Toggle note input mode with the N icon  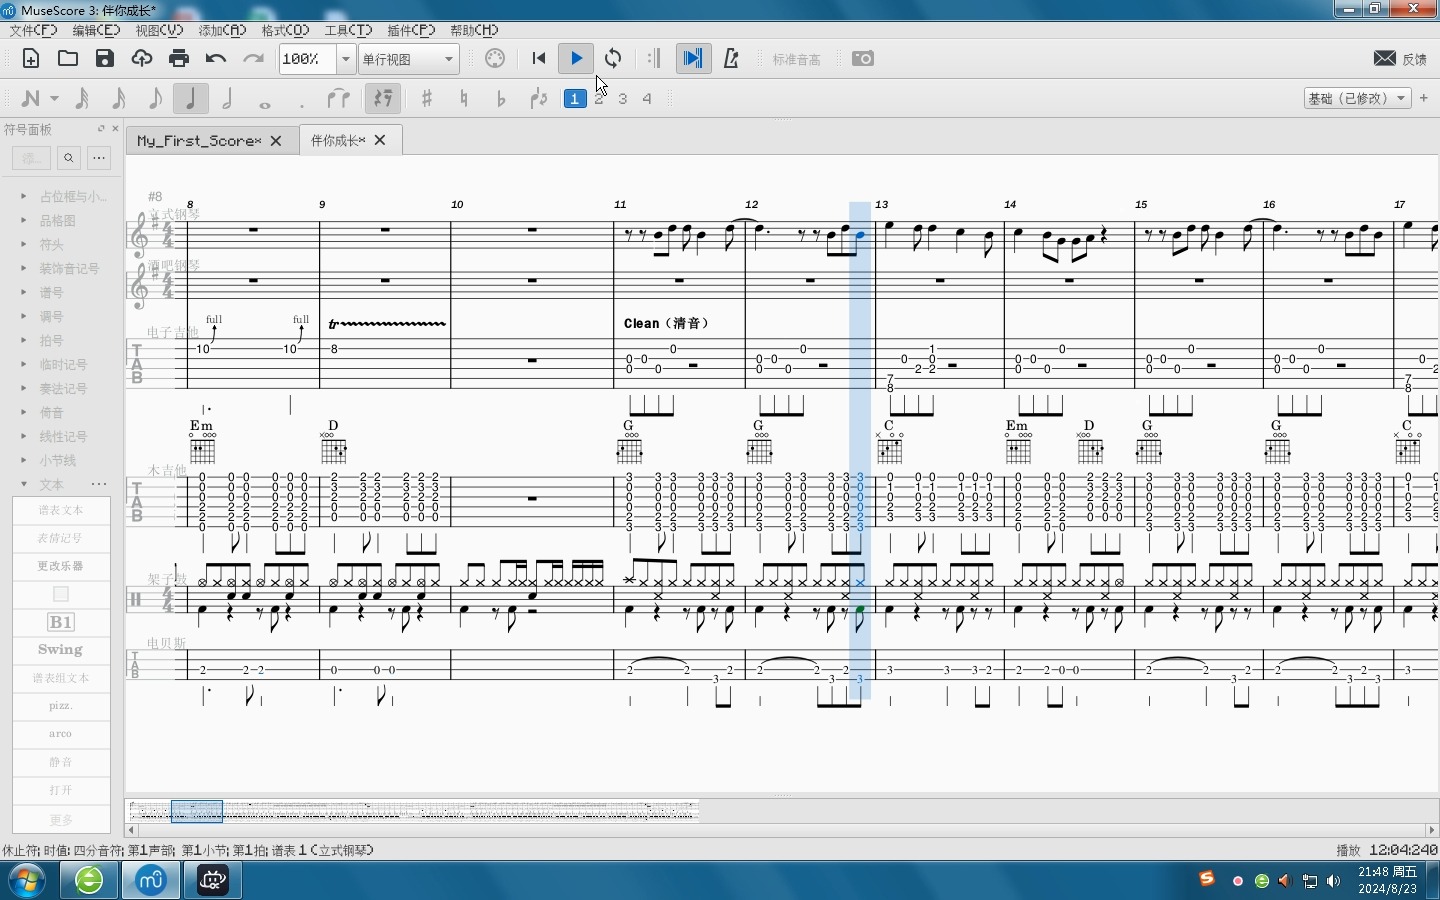(x=31, y=98)
